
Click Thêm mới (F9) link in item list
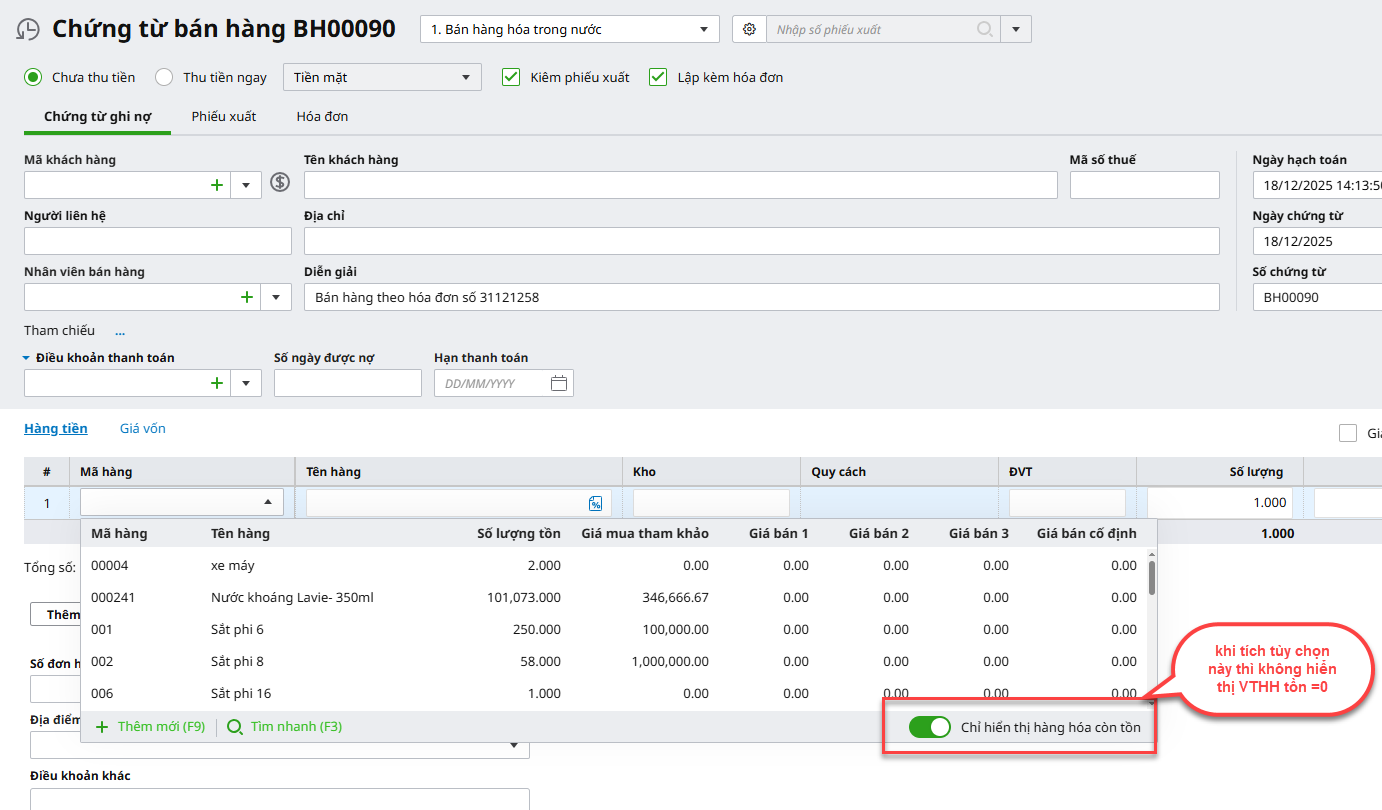coord(150,727)
